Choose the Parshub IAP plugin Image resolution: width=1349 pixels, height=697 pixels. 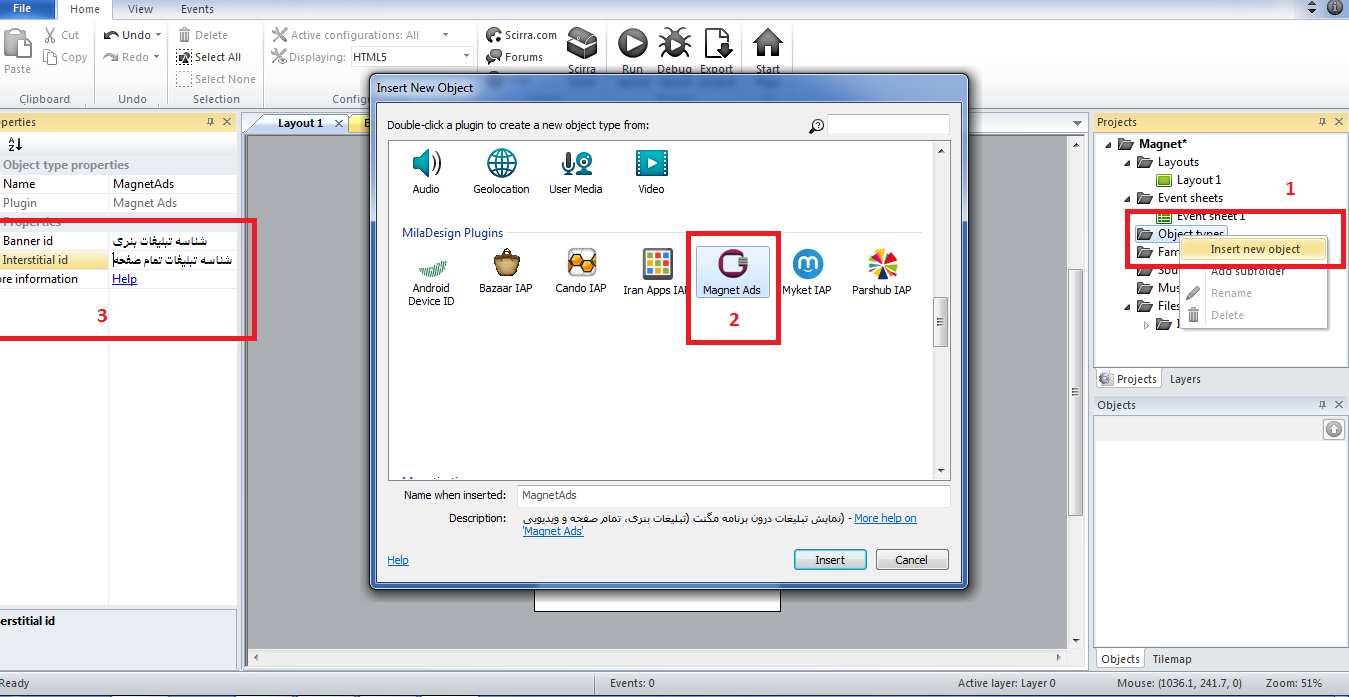click(x=882, y=271)
